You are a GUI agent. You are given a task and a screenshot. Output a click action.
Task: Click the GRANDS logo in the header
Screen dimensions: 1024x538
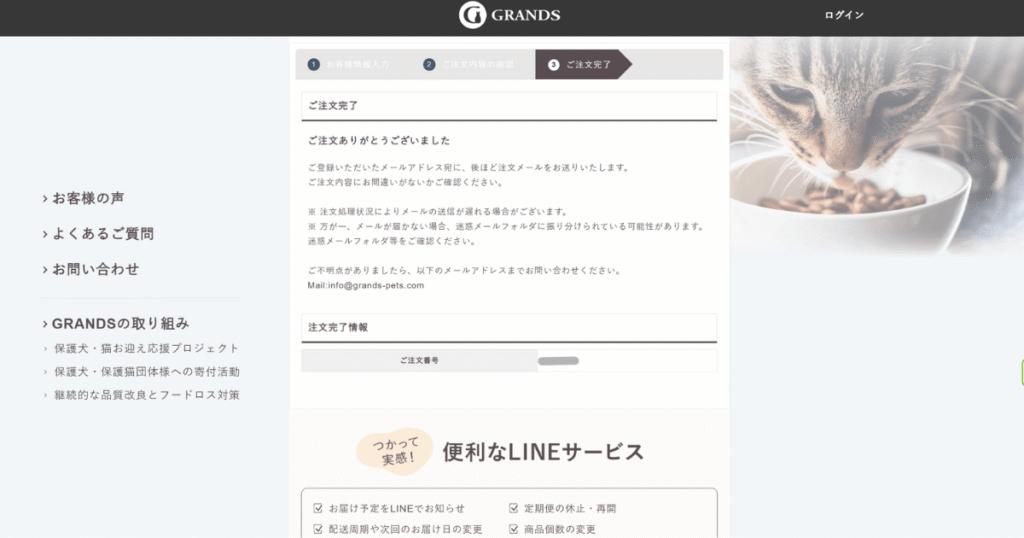coord(509,15)
